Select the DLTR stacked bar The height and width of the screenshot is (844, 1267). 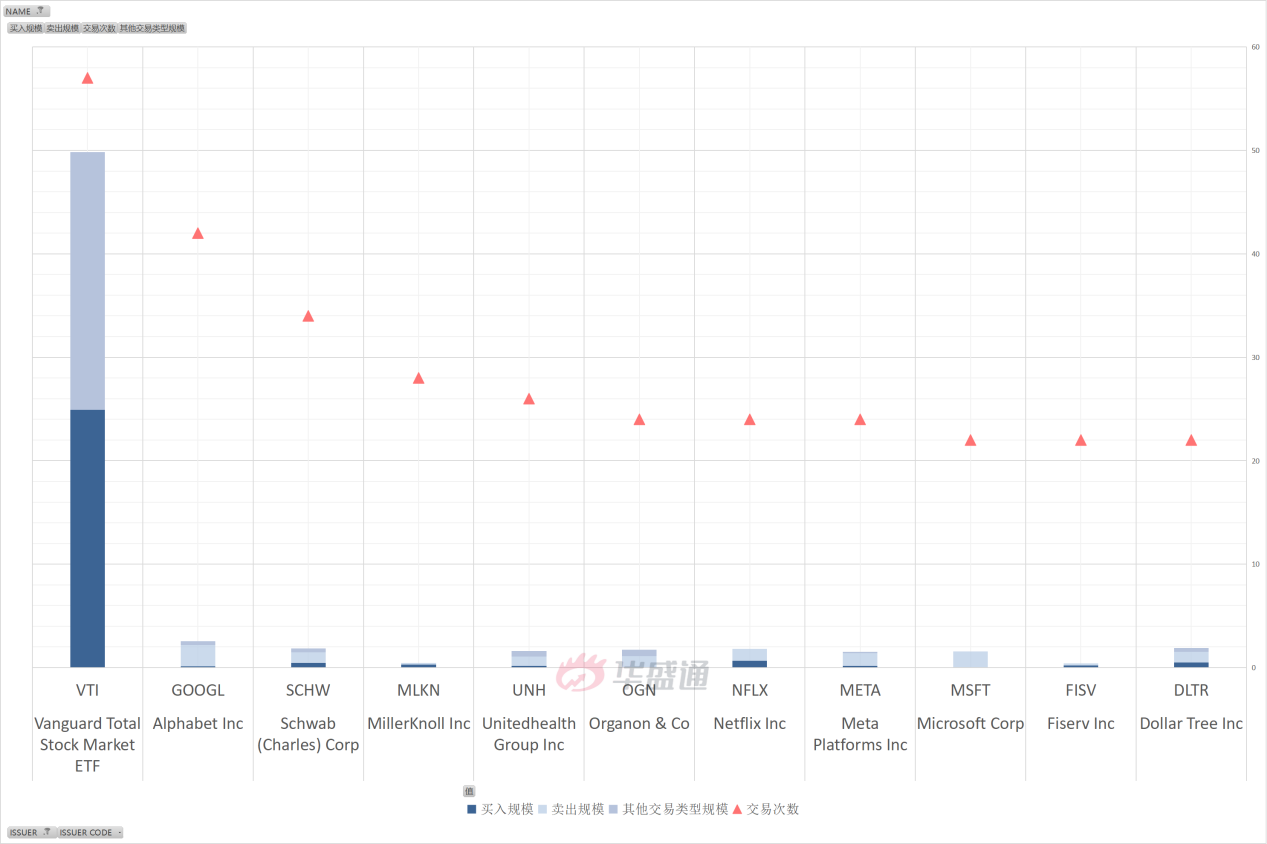(1191, 658)
